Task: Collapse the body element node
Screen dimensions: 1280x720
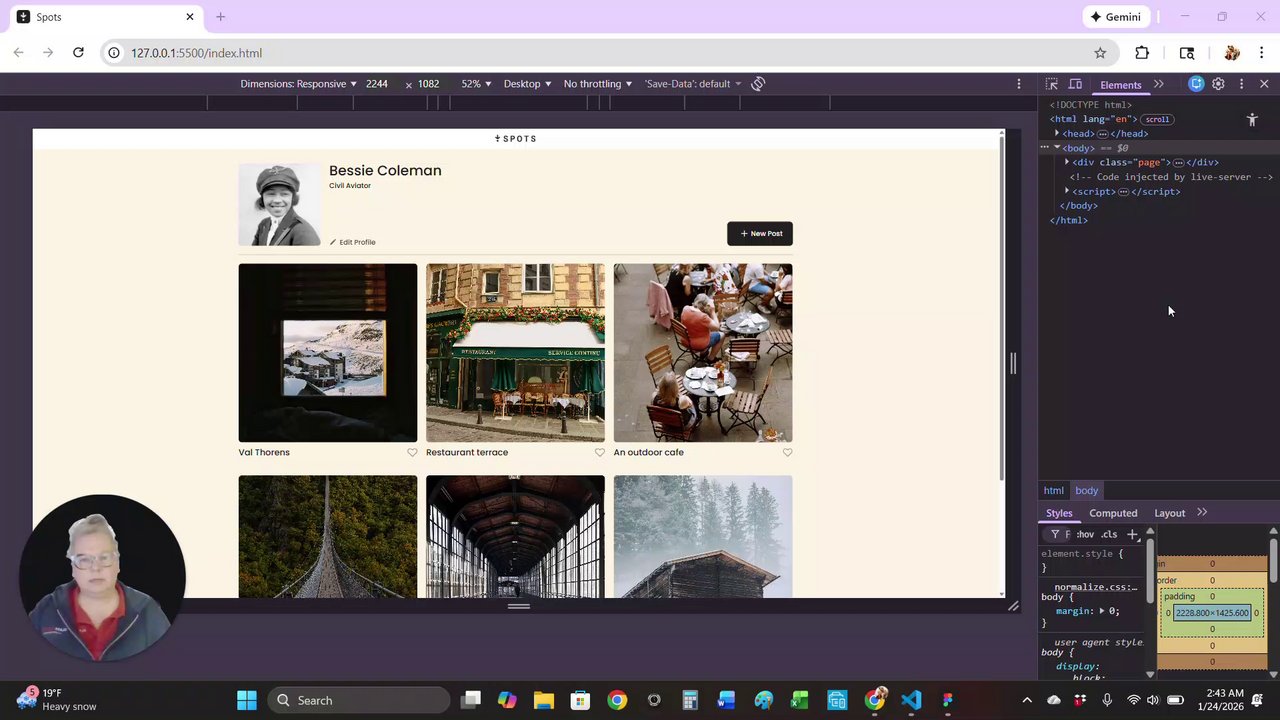Action: tap(1057, 148)
